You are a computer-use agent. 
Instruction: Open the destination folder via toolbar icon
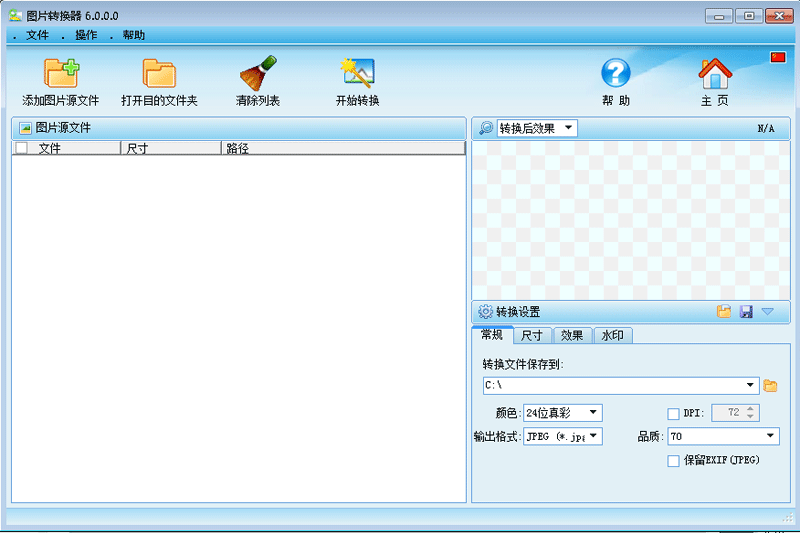[159, 73]
